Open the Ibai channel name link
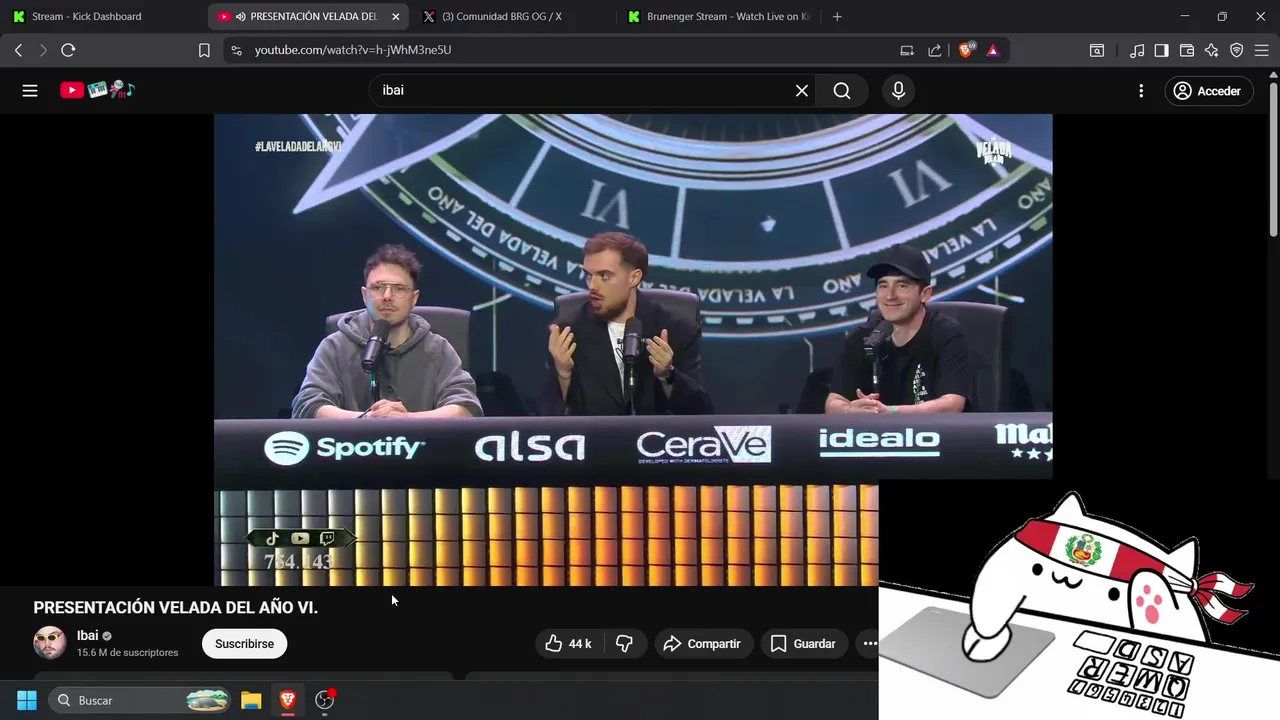1280x720 pixels. click(88, 636)
